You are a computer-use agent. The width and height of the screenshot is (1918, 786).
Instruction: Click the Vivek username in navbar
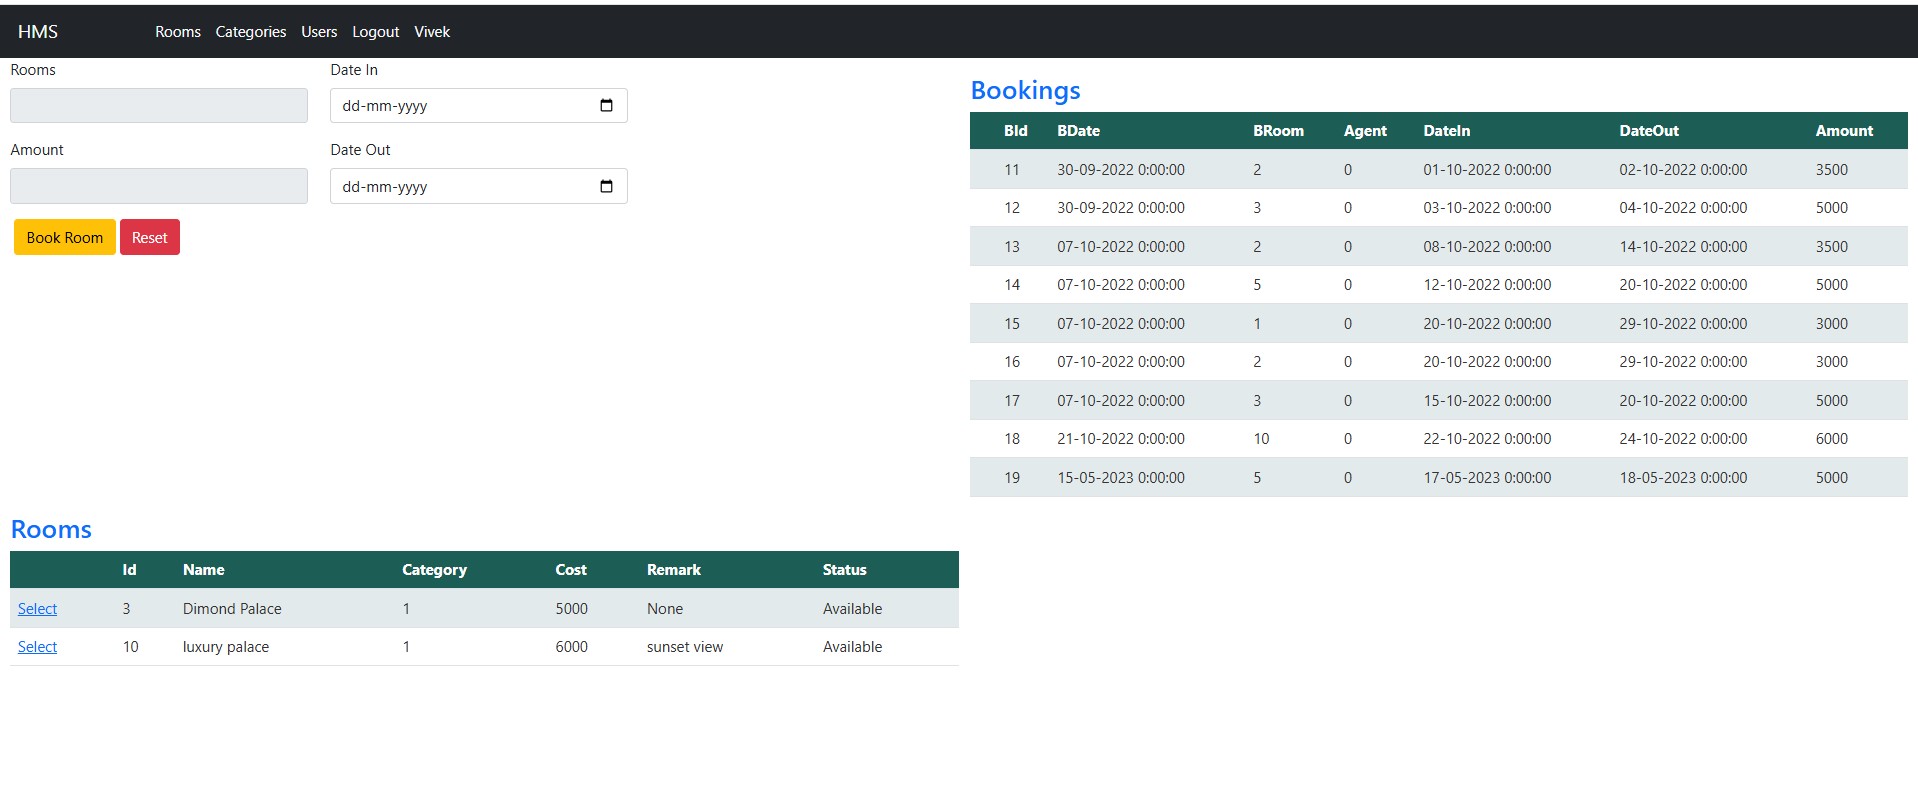click(x=432, y=32)
